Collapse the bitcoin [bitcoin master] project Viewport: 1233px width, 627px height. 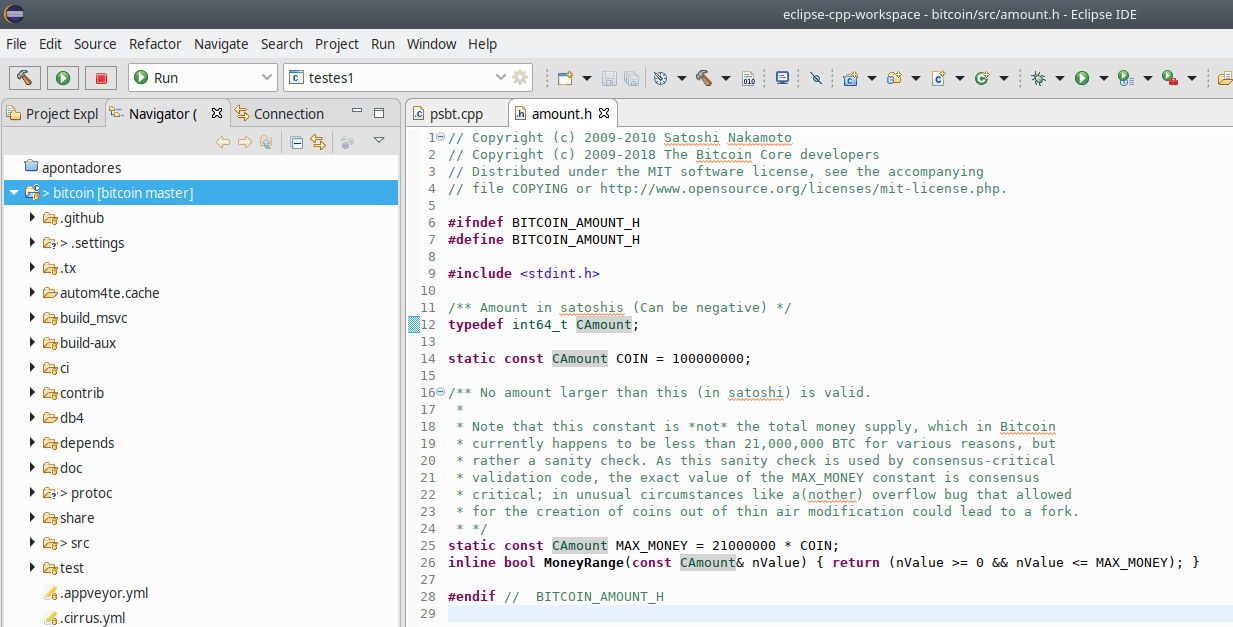[x=13, y=192]
